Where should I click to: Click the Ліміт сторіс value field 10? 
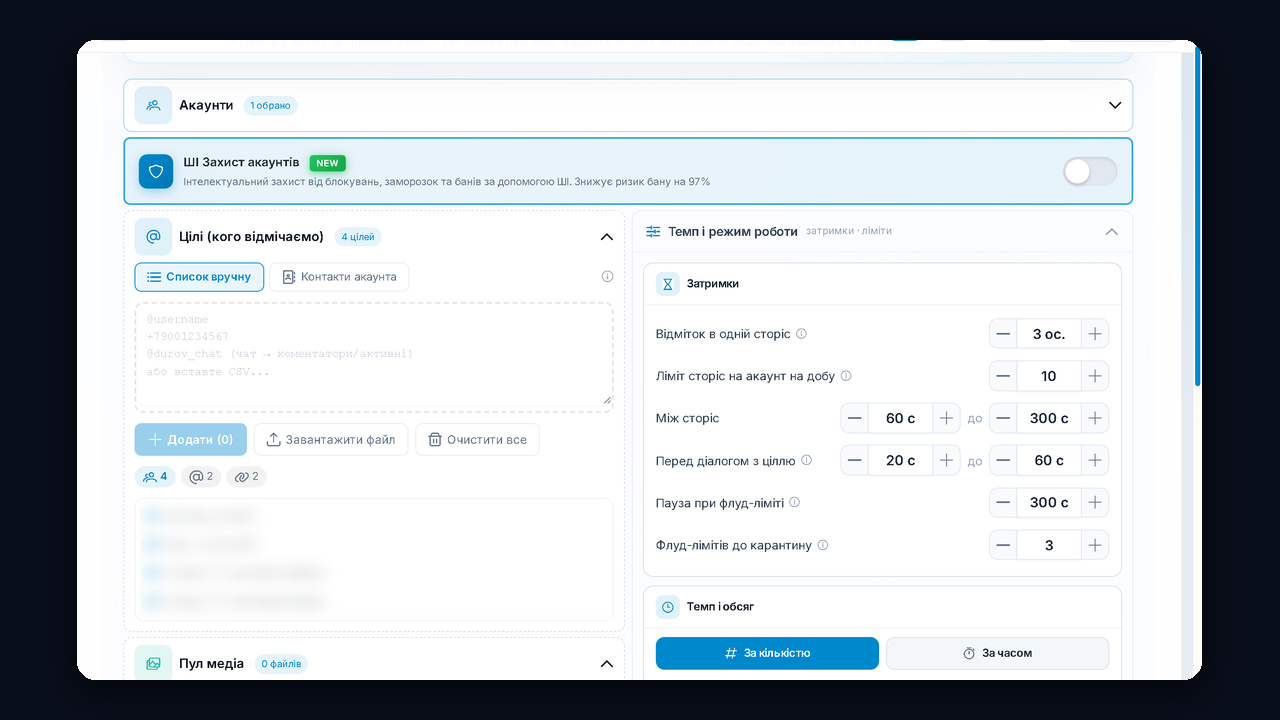(x=1049, y=376)
